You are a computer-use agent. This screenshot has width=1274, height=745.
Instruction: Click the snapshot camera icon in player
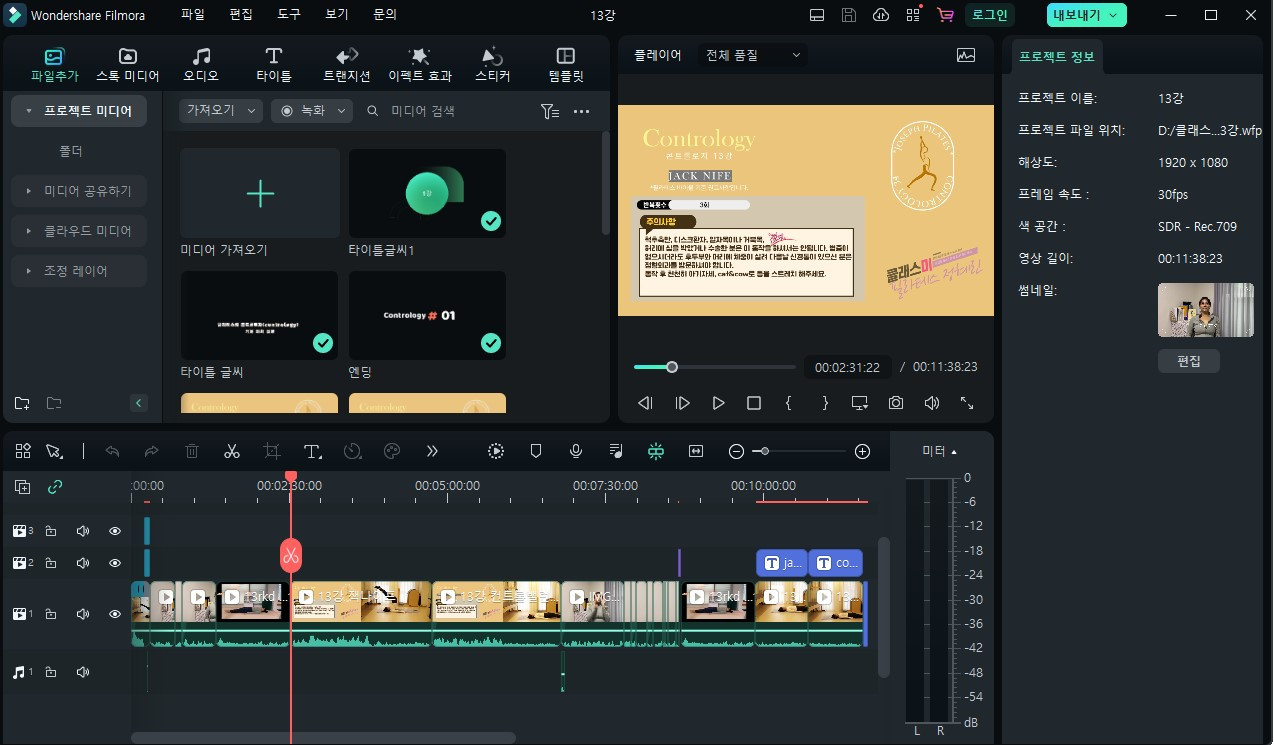pyautogui.click(x=896, y=403)
